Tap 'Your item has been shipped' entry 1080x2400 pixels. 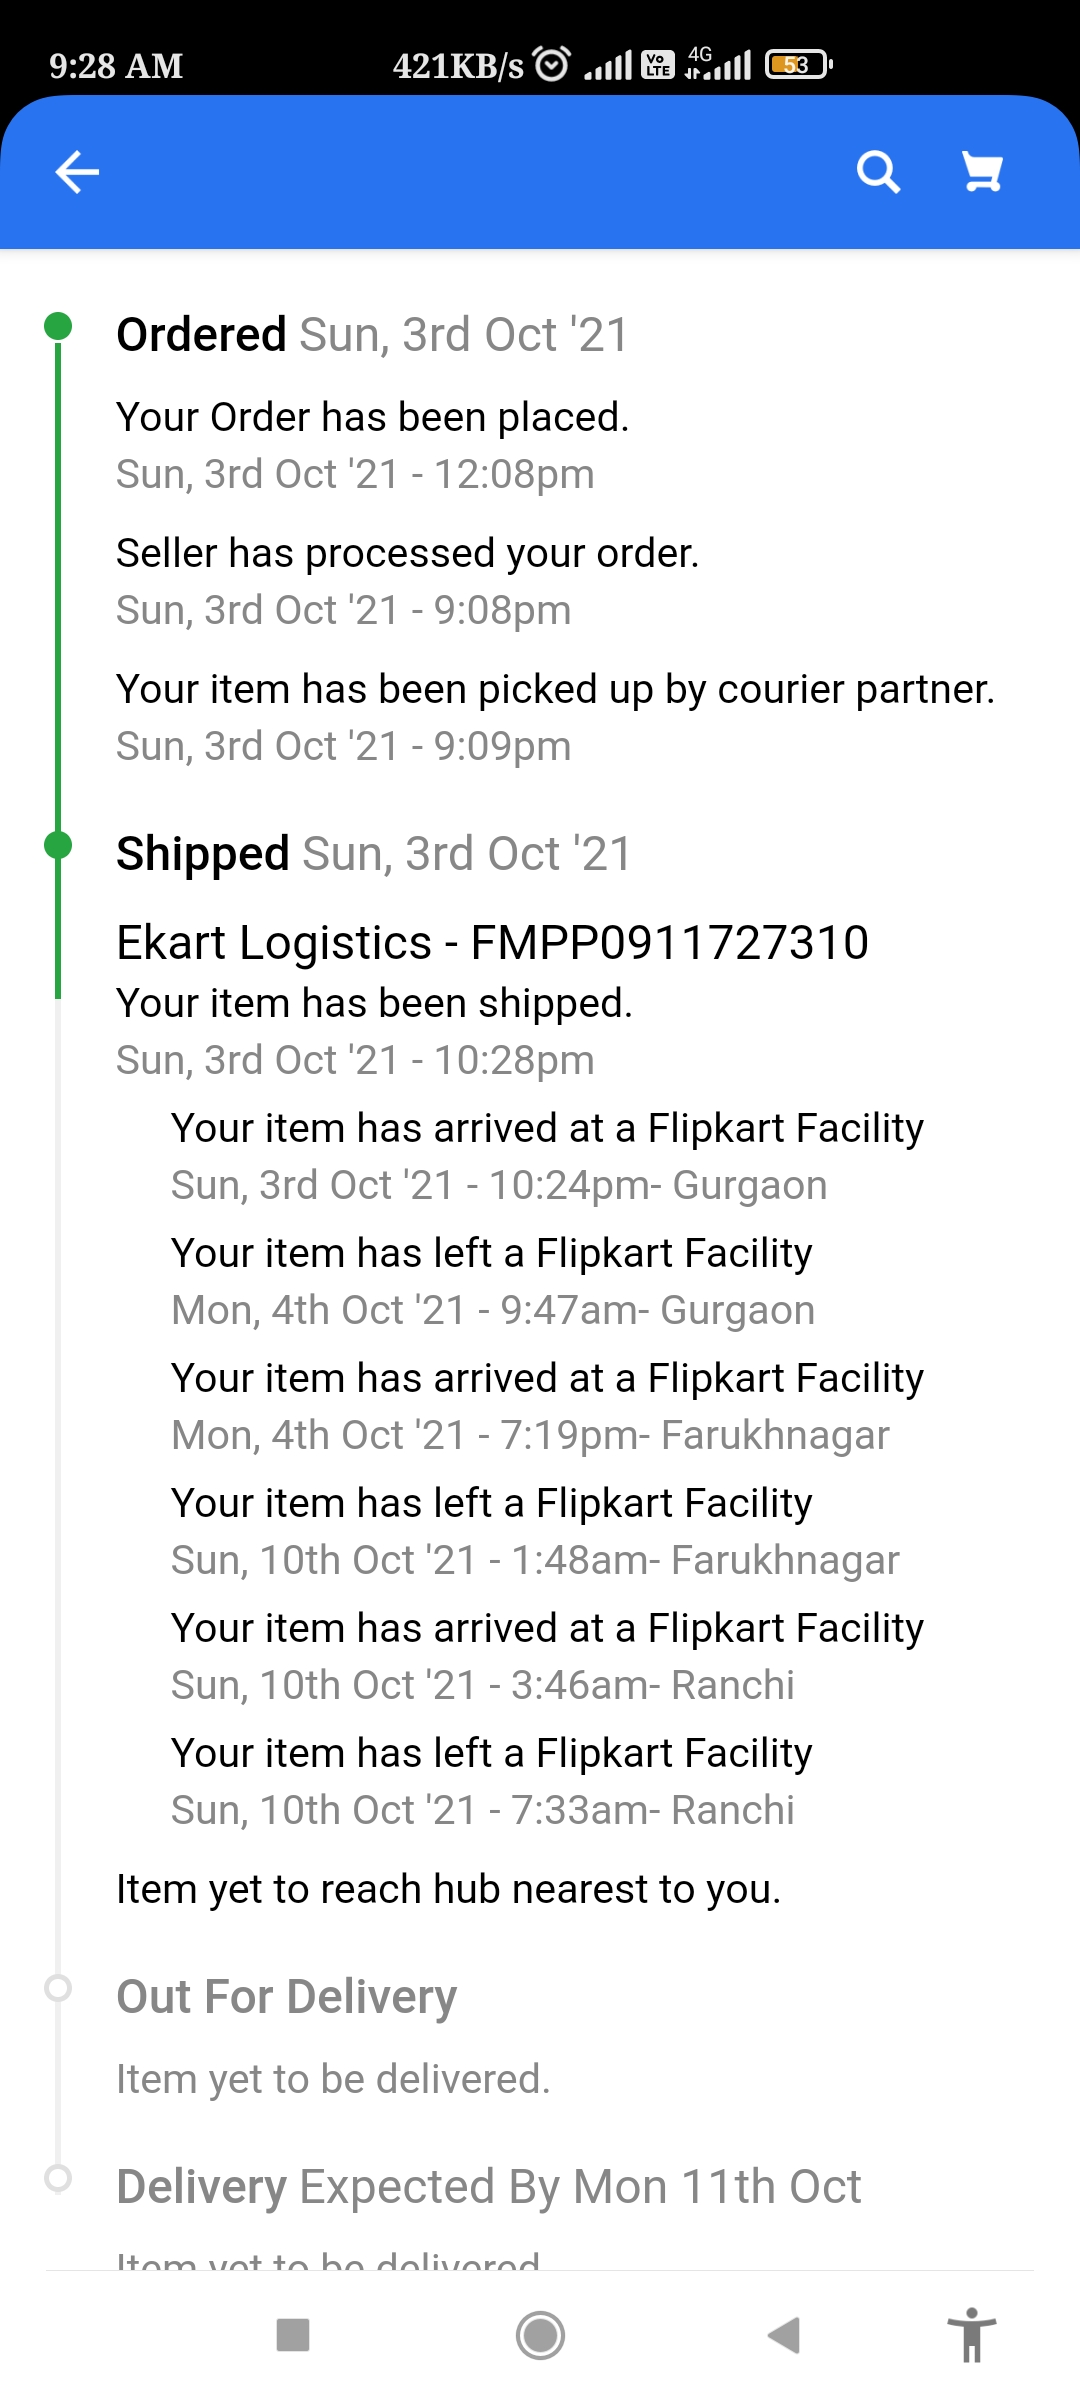point(374,1004)
